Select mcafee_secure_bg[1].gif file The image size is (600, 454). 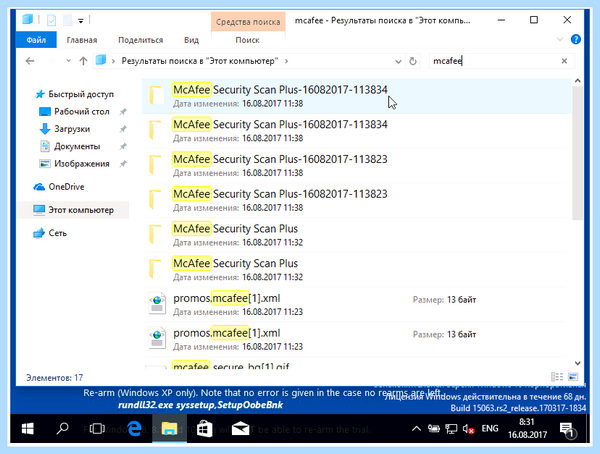click(231, 365)
